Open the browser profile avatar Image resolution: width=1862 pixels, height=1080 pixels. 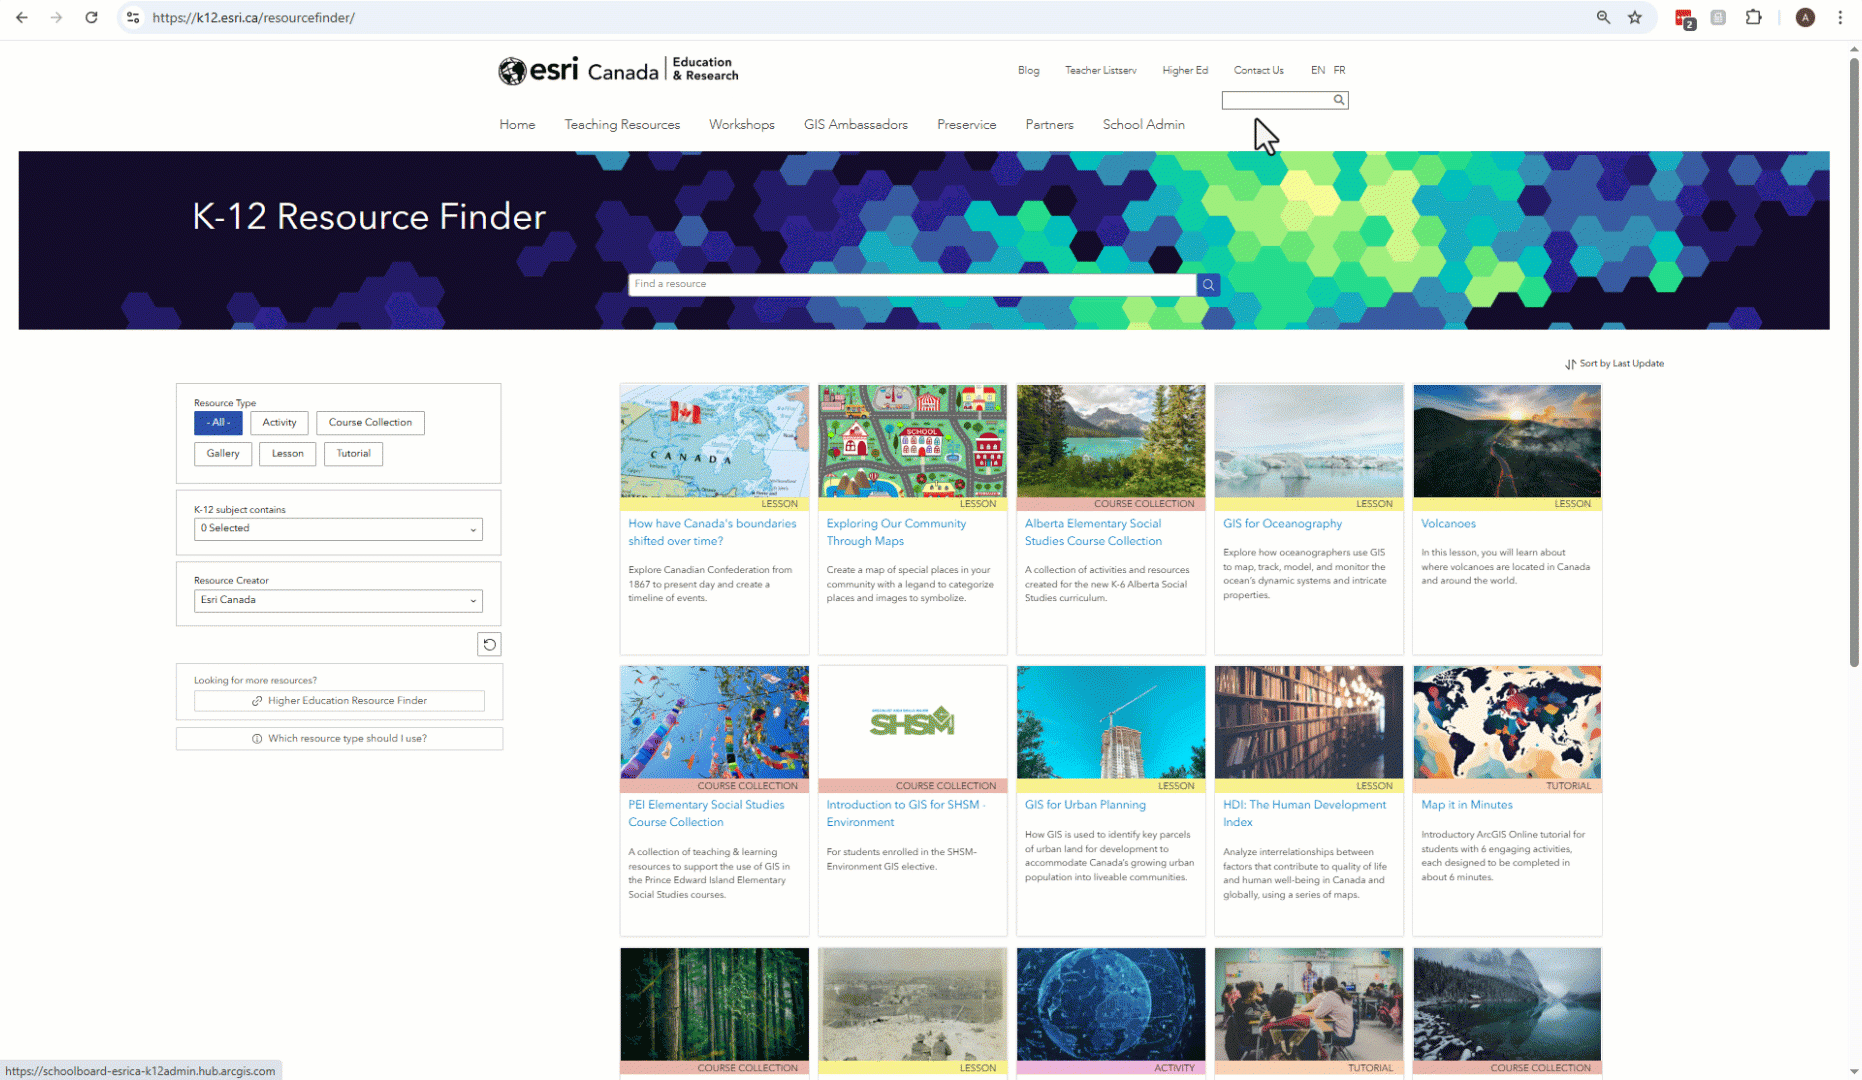(1805, 17)
